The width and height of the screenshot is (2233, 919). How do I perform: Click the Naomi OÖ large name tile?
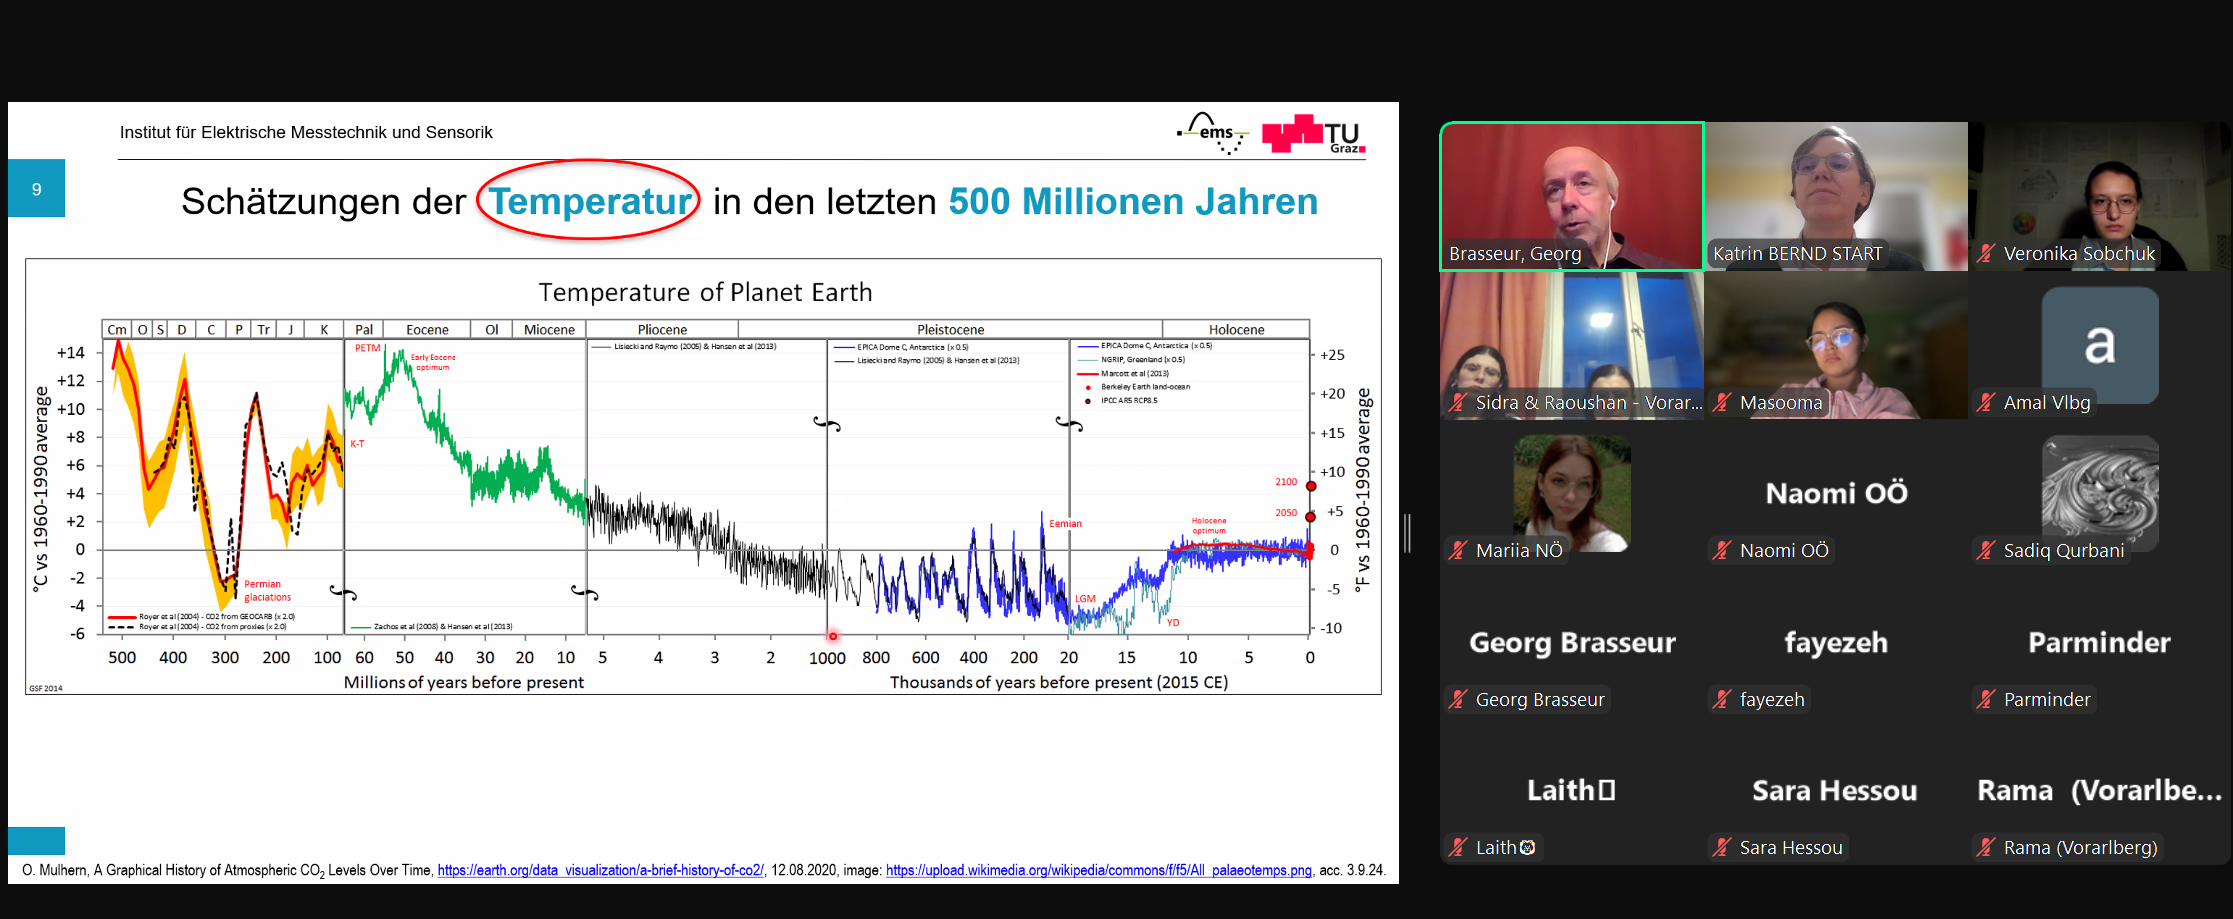click(x=1836, y=493)
